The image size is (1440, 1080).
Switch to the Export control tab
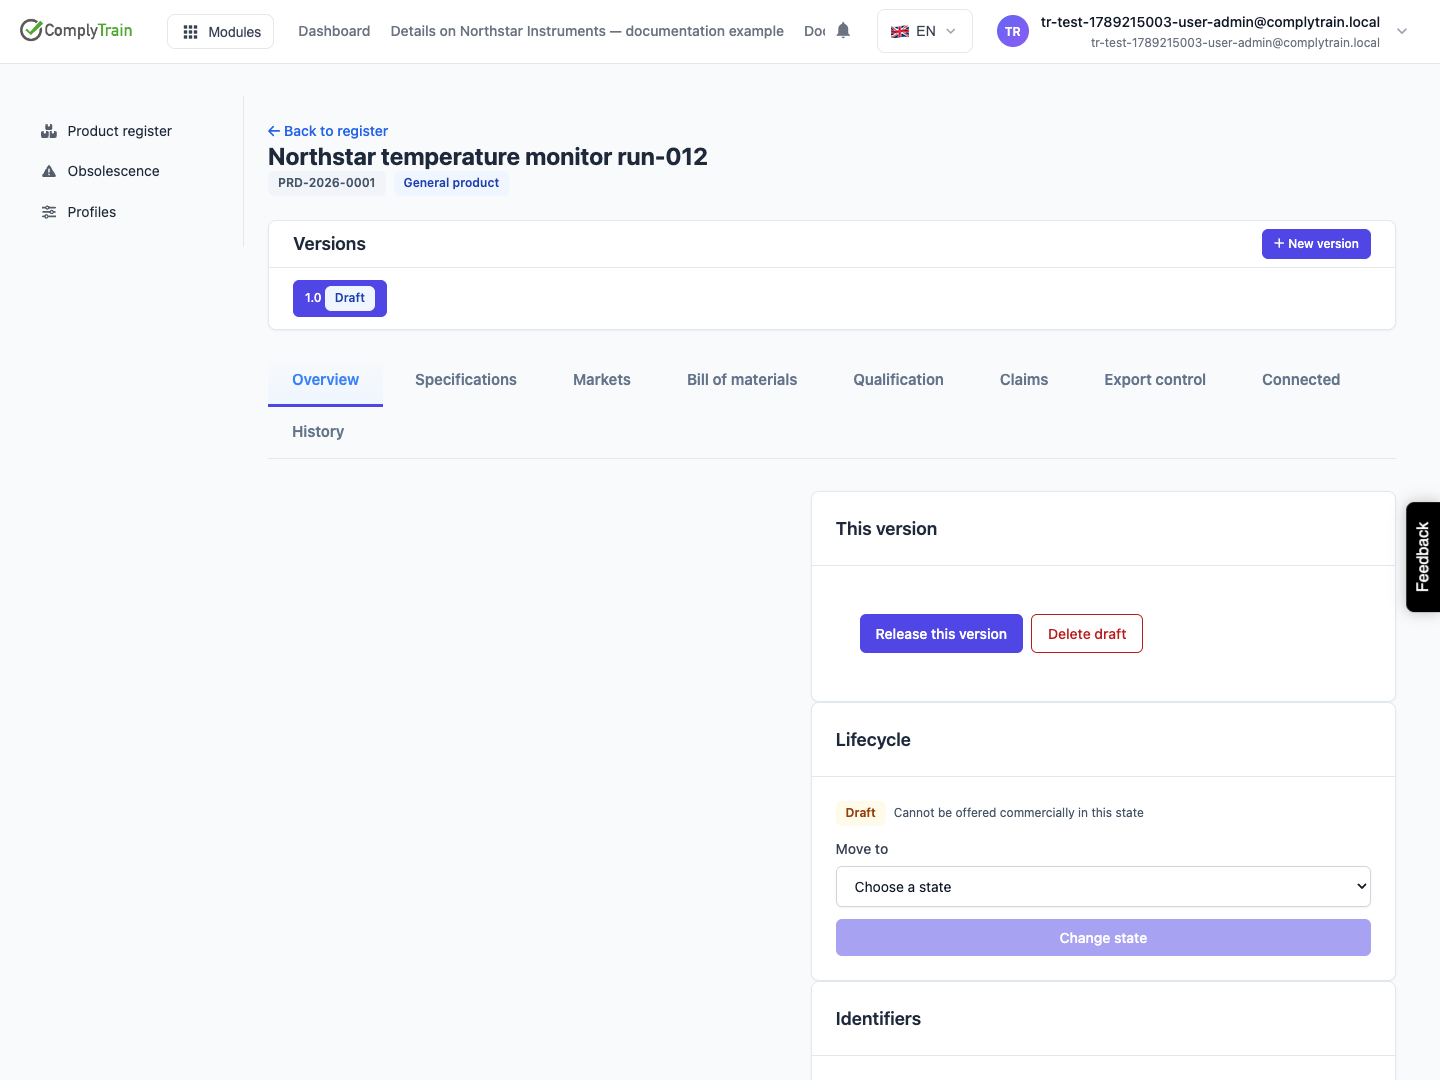tap(1155, 380)
